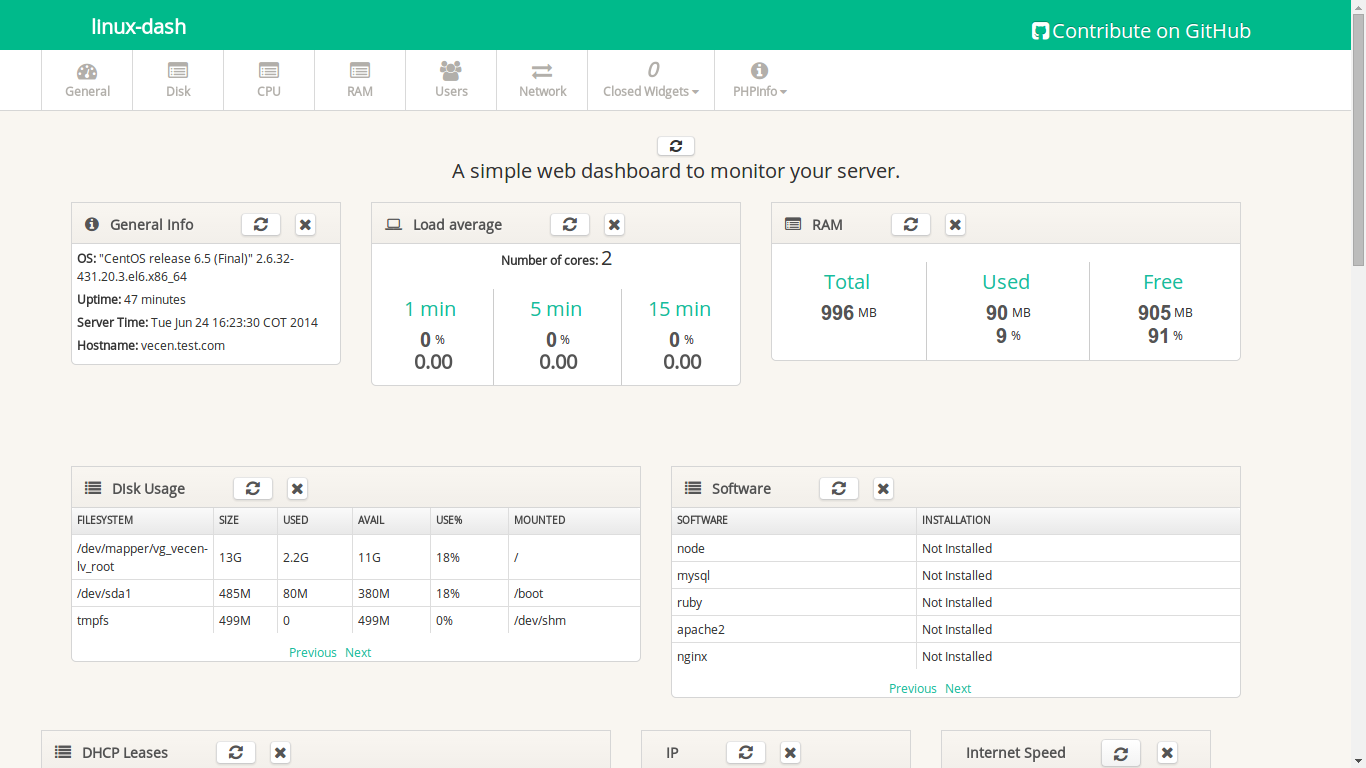
Task: Refresh the entire dashboard using the top refresh icon
Action: coord(675,145)
